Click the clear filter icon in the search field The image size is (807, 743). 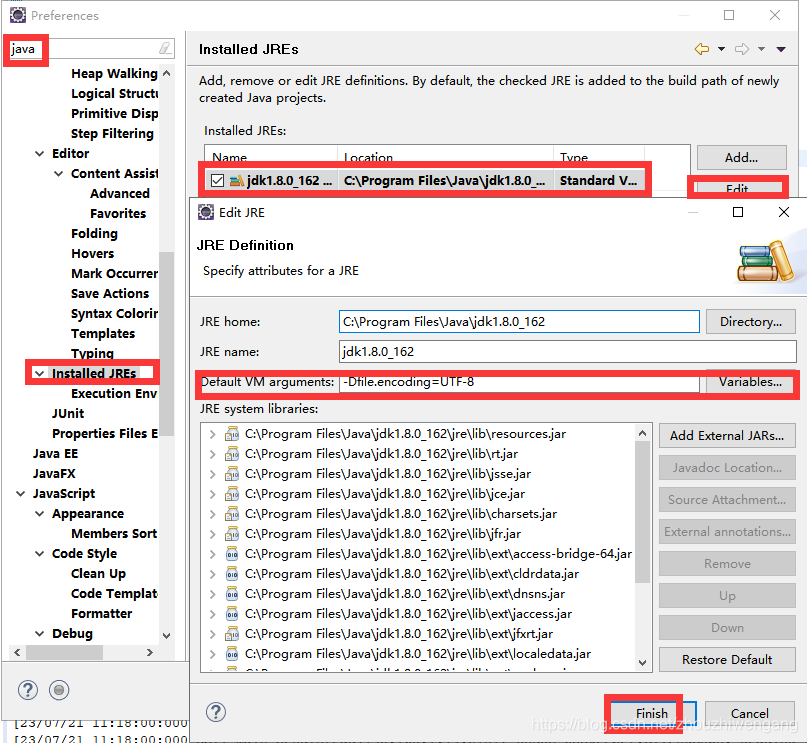pyautogui.click(x=166, y=47)
